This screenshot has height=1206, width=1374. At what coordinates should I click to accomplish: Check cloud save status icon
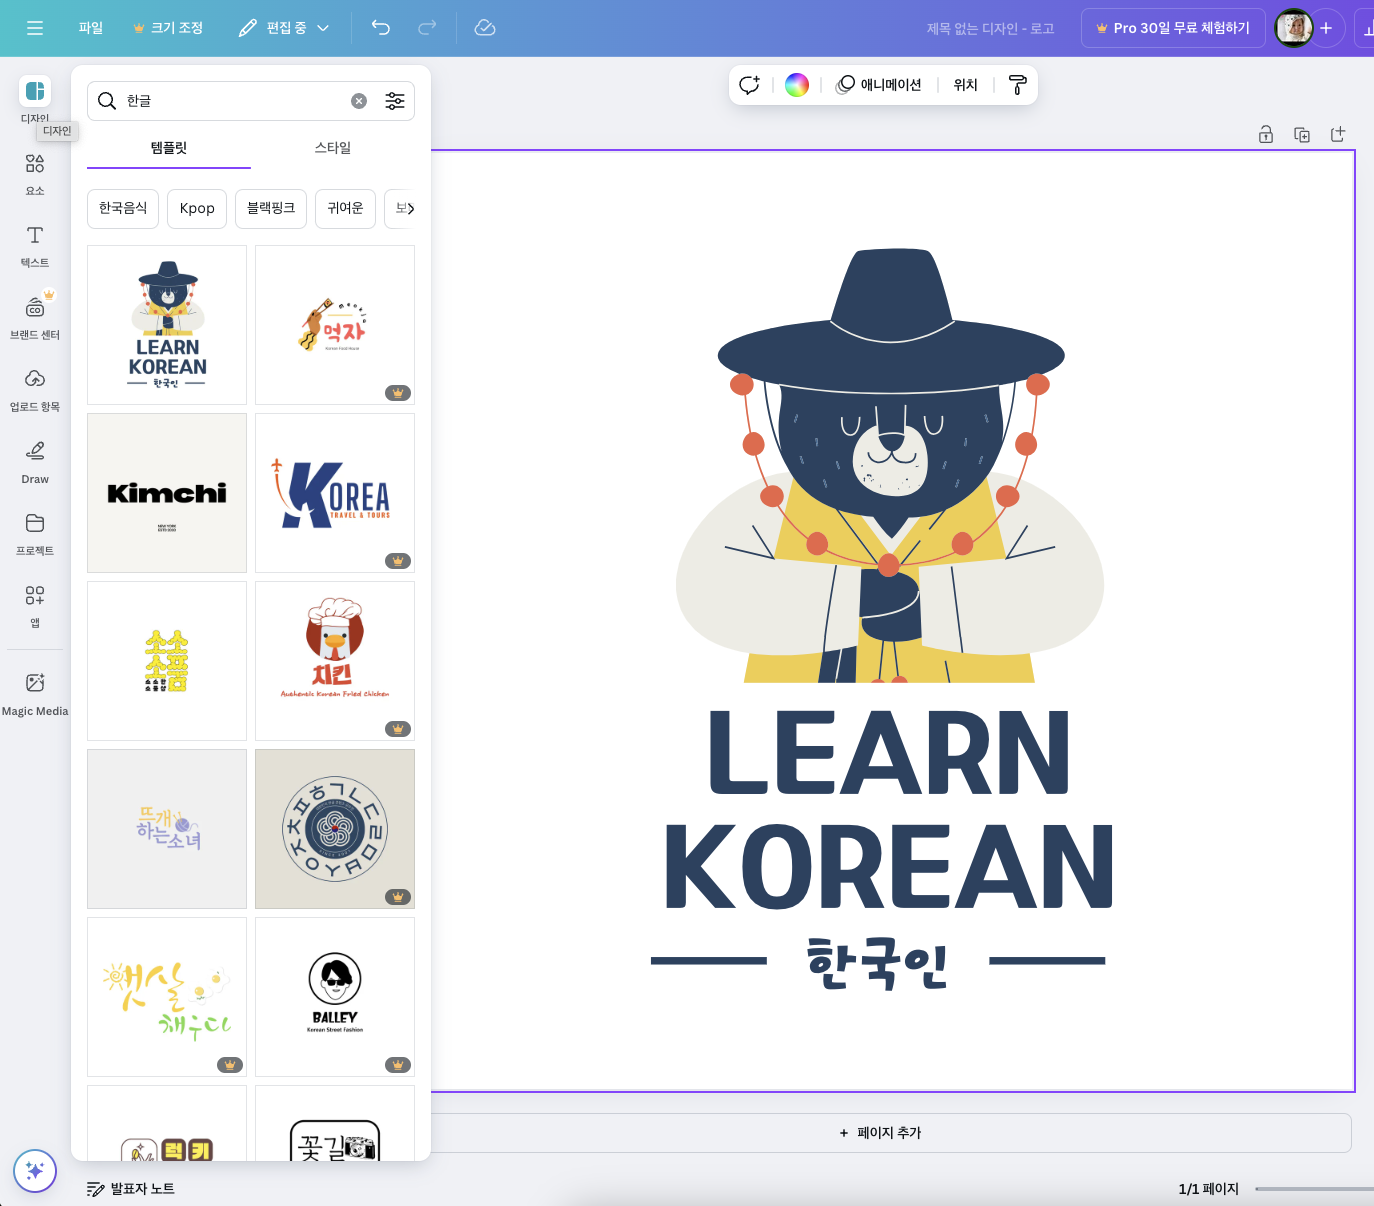point(485,28)
